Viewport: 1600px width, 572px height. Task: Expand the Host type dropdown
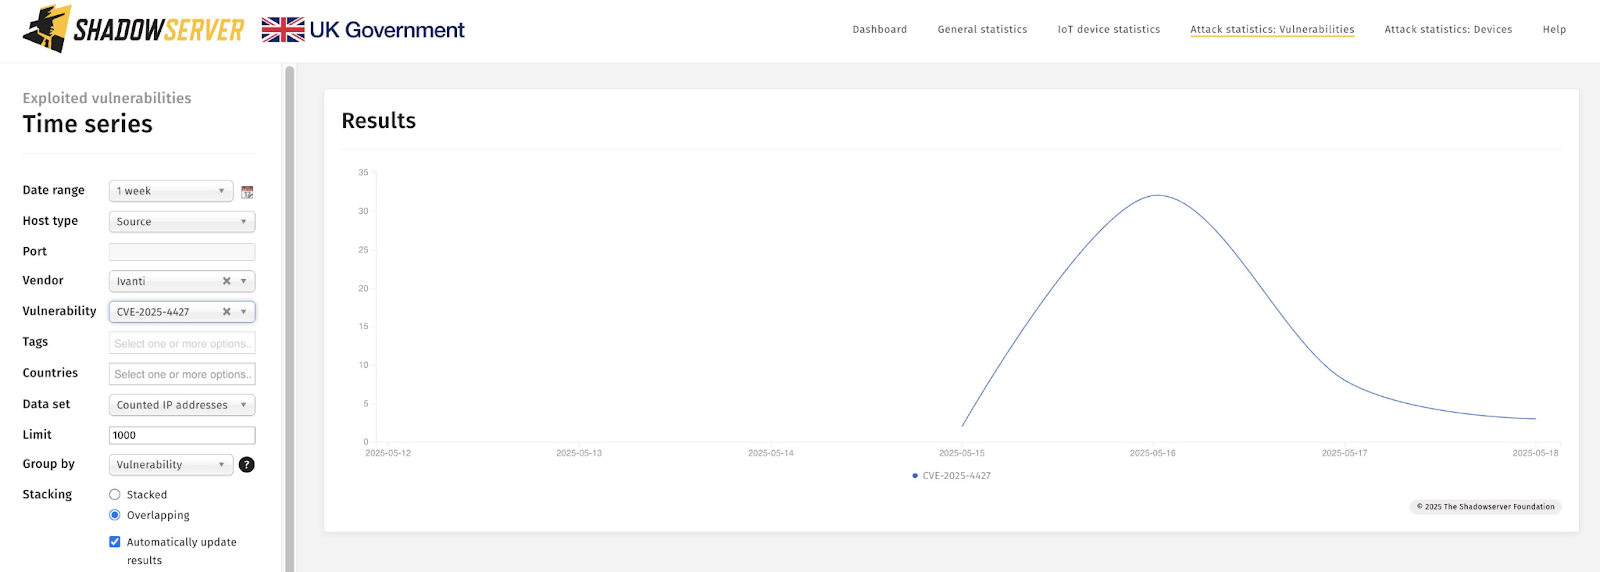tap(181, 222)
